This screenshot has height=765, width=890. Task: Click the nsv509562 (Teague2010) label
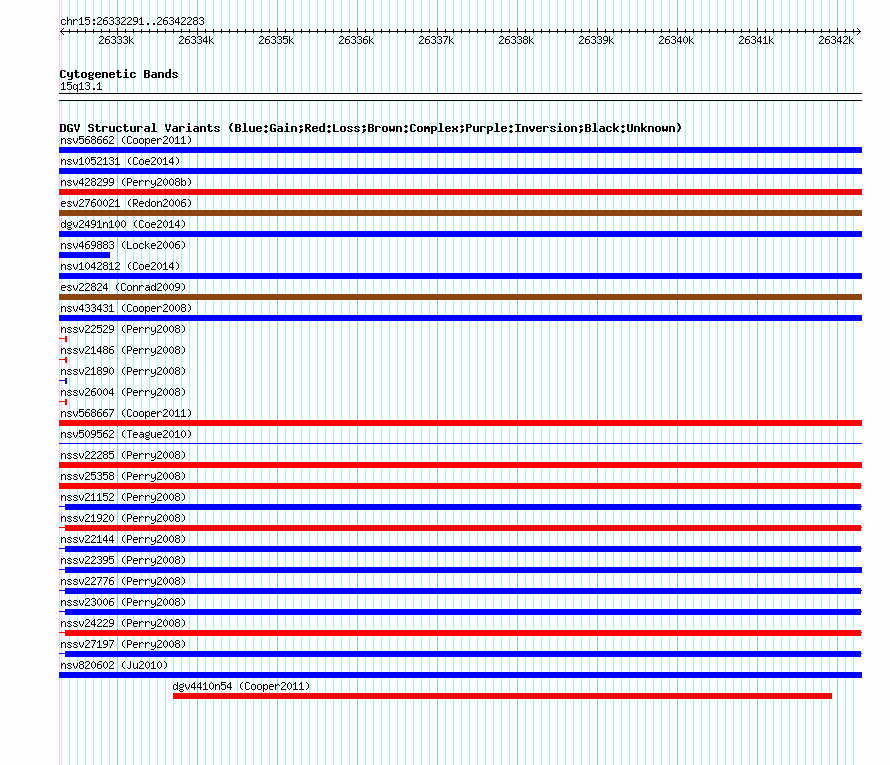pyautogui.click(x=126, y=434)
